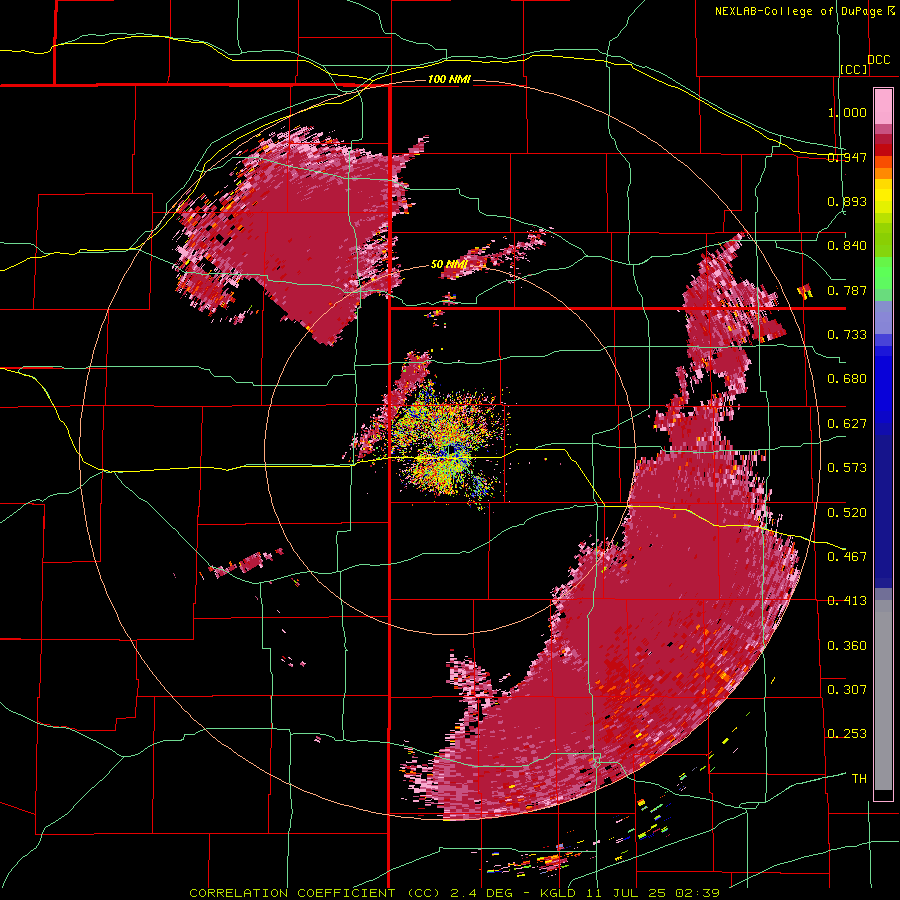Select the 0.947 legend value
Screen dimensions: 900x900
click(x=847, y=157)
